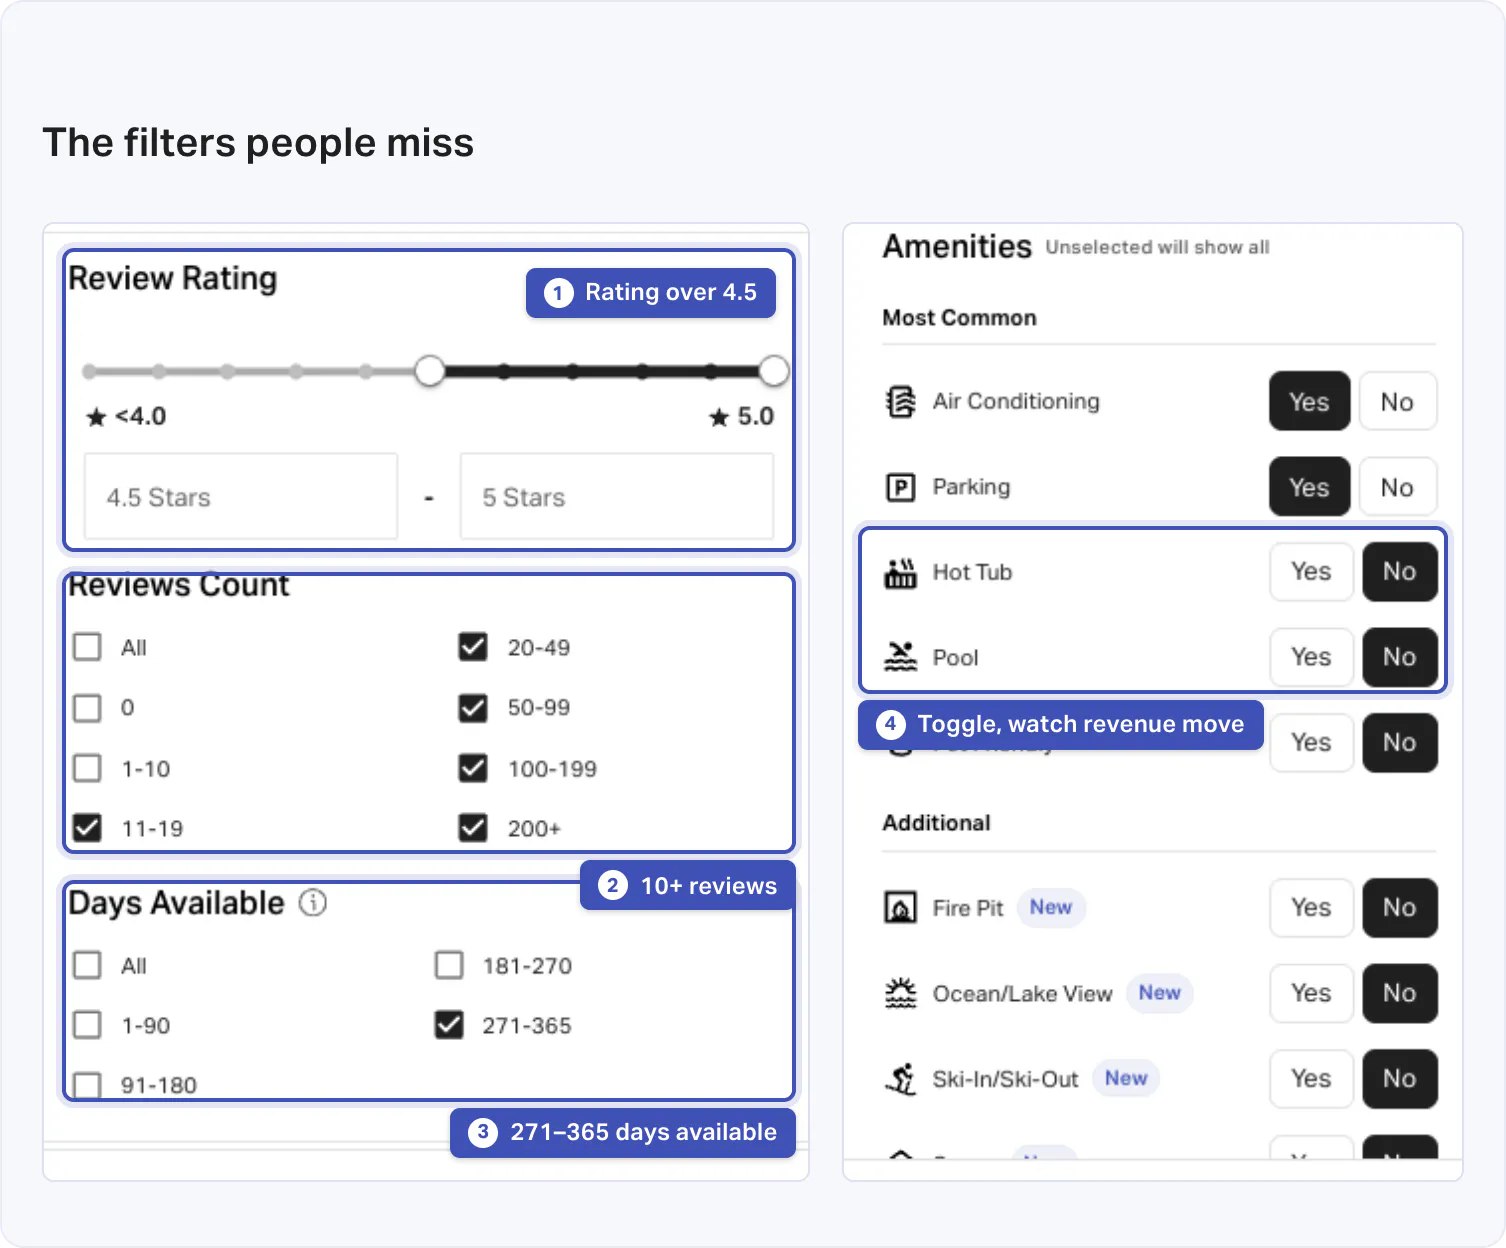Toggle Pool to Yes

[1311, 657]
